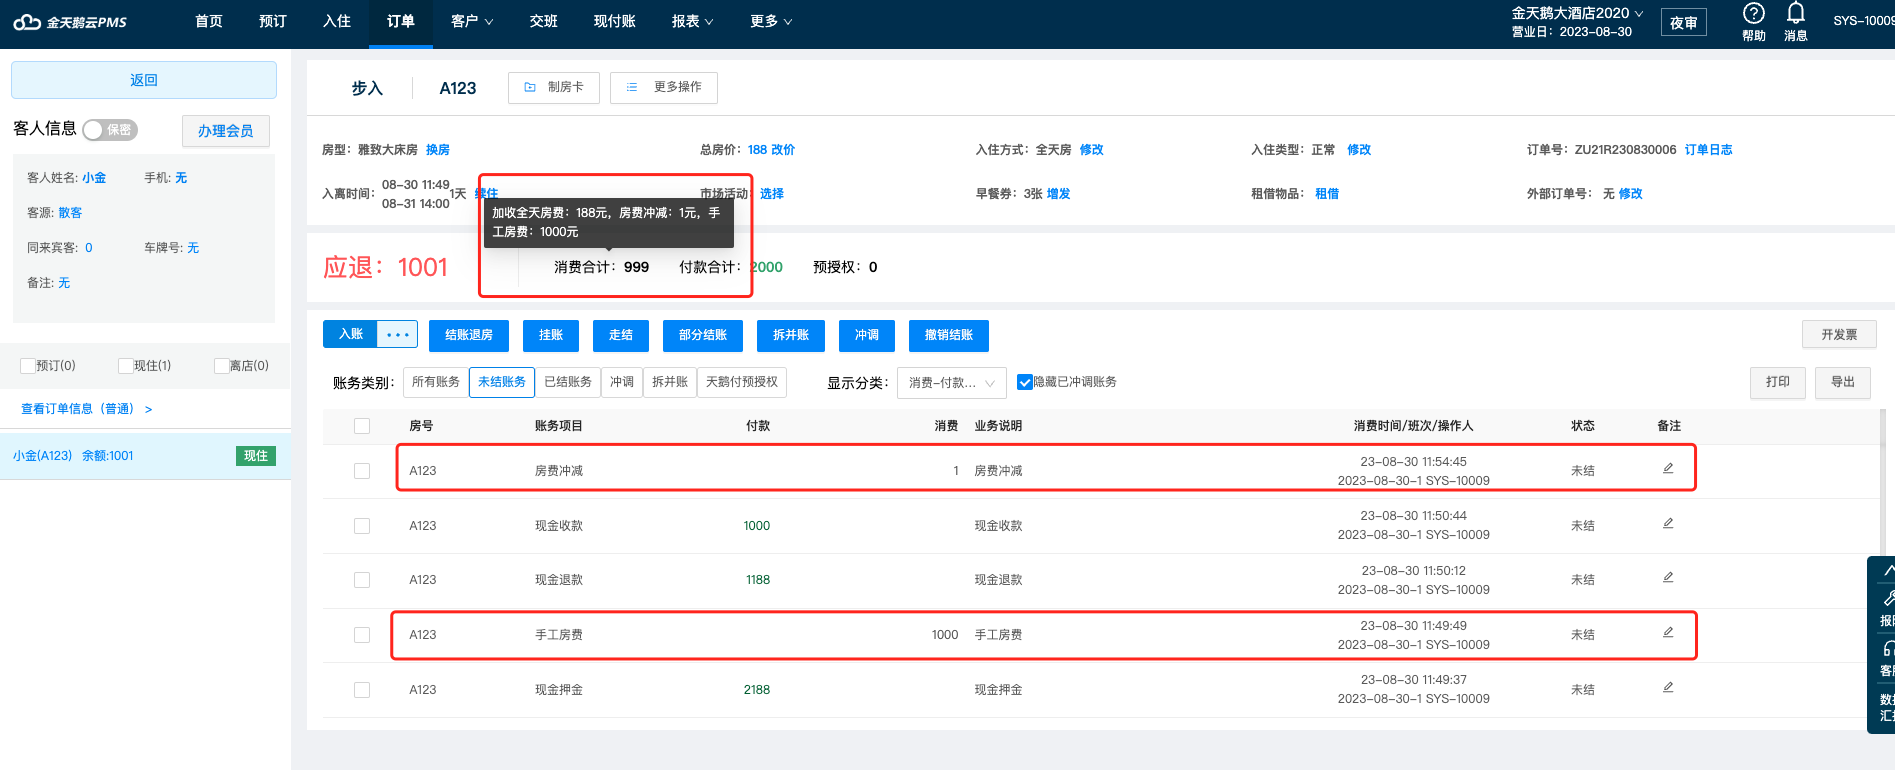Go to 首页 in top navigation
The image size is (1895, 770).
click(209, 21)
